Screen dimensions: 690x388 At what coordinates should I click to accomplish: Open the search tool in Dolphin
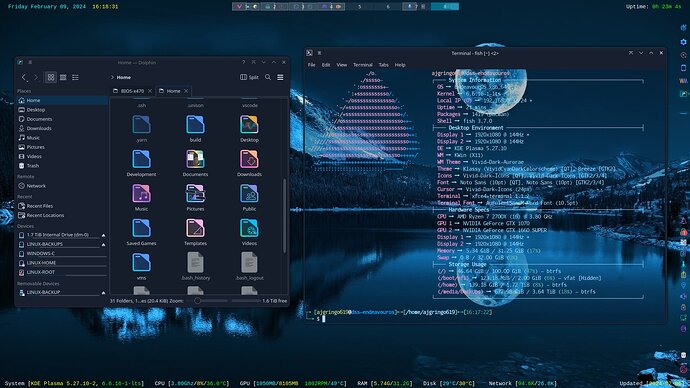point(268,77)
